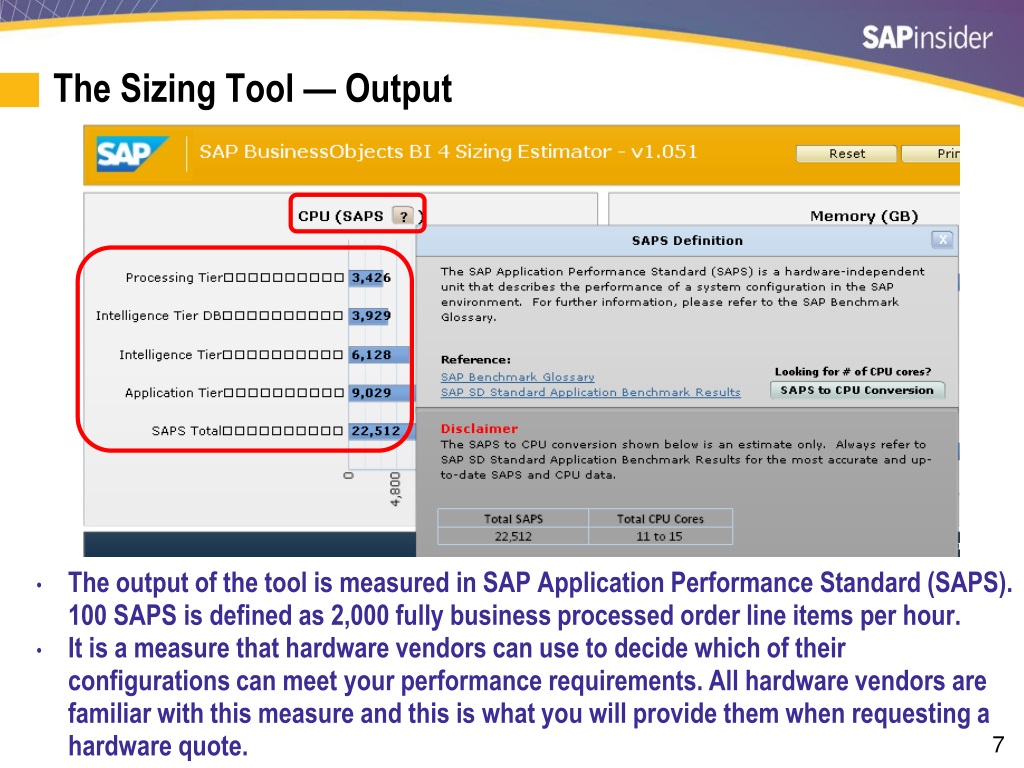Click the slide page number 7

point(998,744)
